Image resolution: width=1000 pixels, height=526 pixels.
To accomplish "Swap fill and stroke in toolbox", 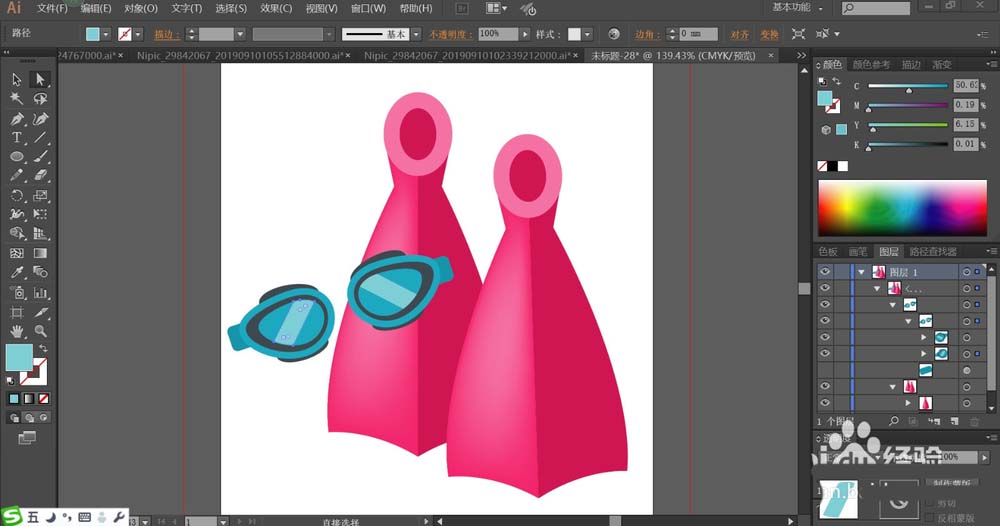I will 43,348.
